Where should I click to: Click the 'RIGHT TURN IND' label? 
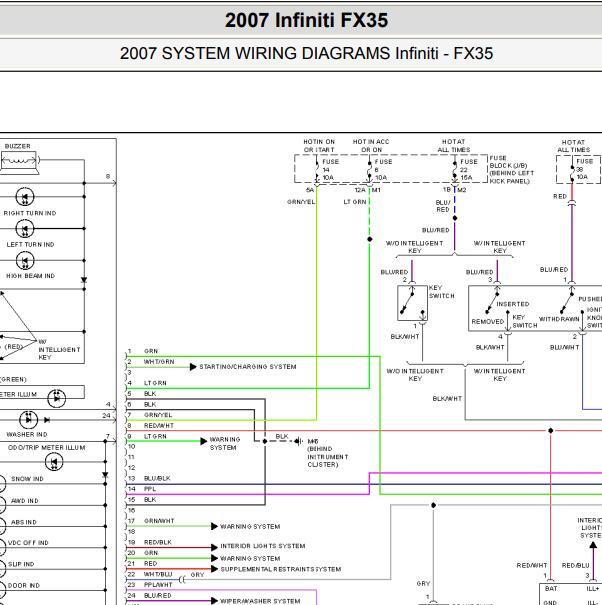click(30, 213)
